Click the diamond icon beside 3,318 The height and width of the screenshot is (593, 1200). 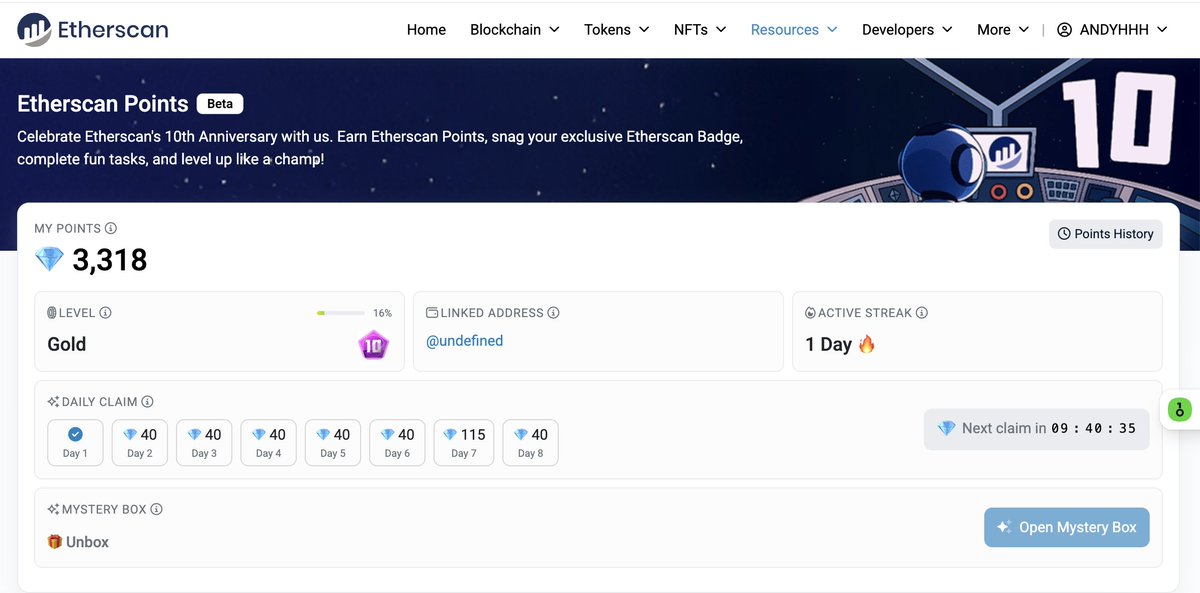(x=49, y=260)
